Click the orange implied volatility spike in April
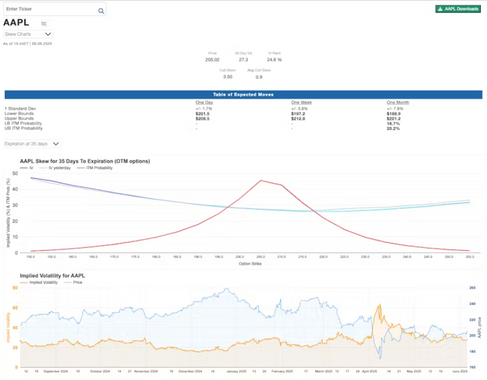 coord(379,305)
